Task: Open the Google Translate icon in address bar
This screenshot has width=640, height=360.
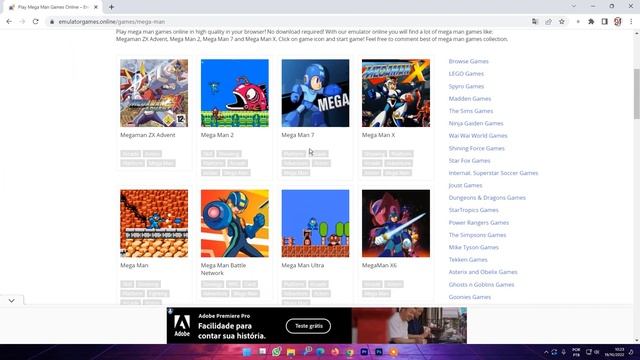Action: pyautogui.click(x=535, y=22)
